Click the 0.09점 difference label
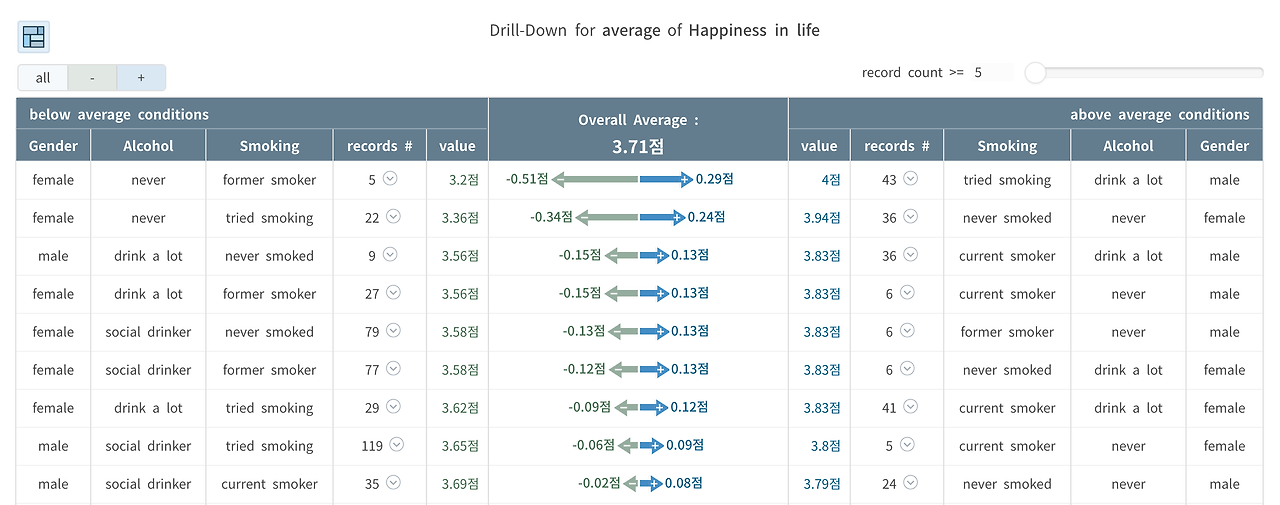The image size is (1280, 505). (685, 445)
